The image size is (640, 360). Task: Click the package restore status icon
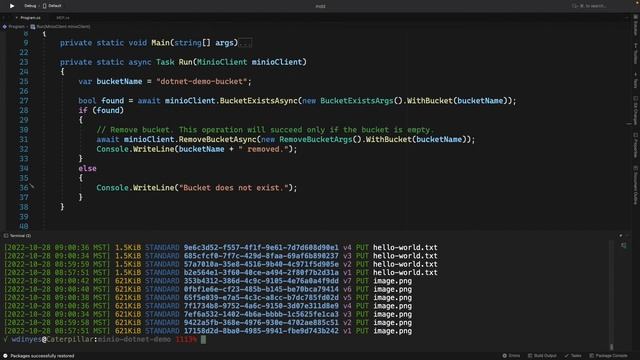[5, 356]
